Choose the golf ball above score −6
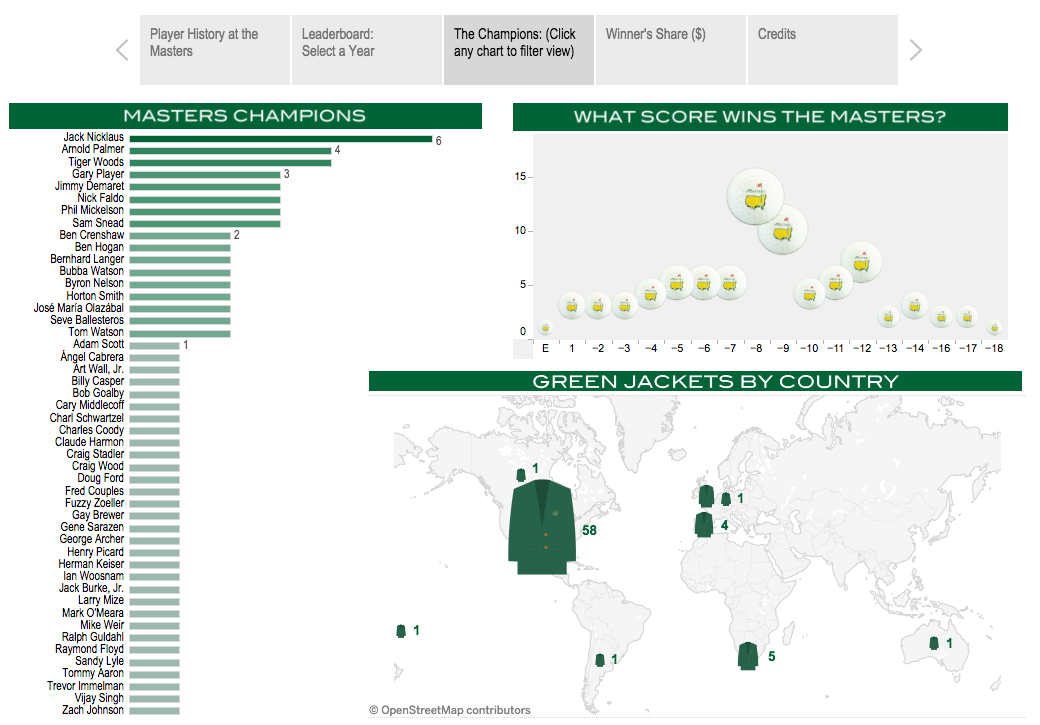The width and height of the screenshot is (1040, 725). click(703, 283)
